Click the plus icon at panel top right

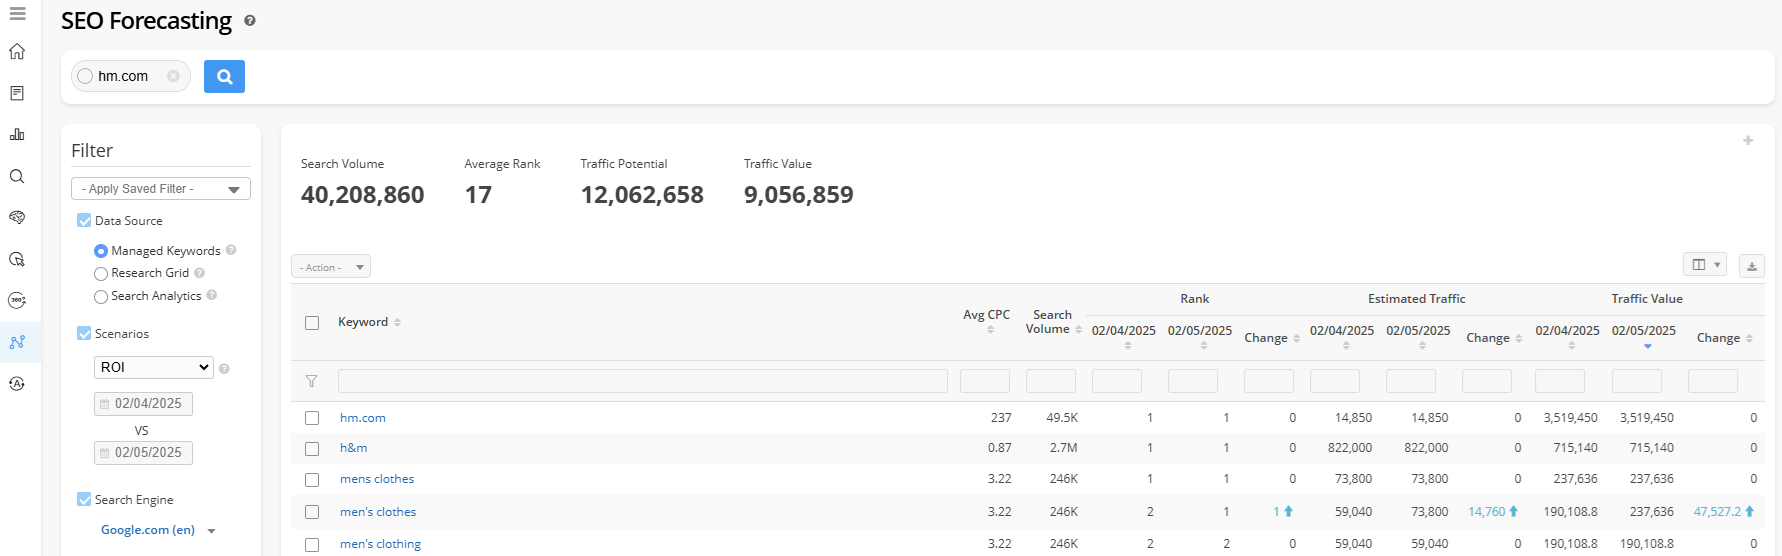(x=1748, y=141)
